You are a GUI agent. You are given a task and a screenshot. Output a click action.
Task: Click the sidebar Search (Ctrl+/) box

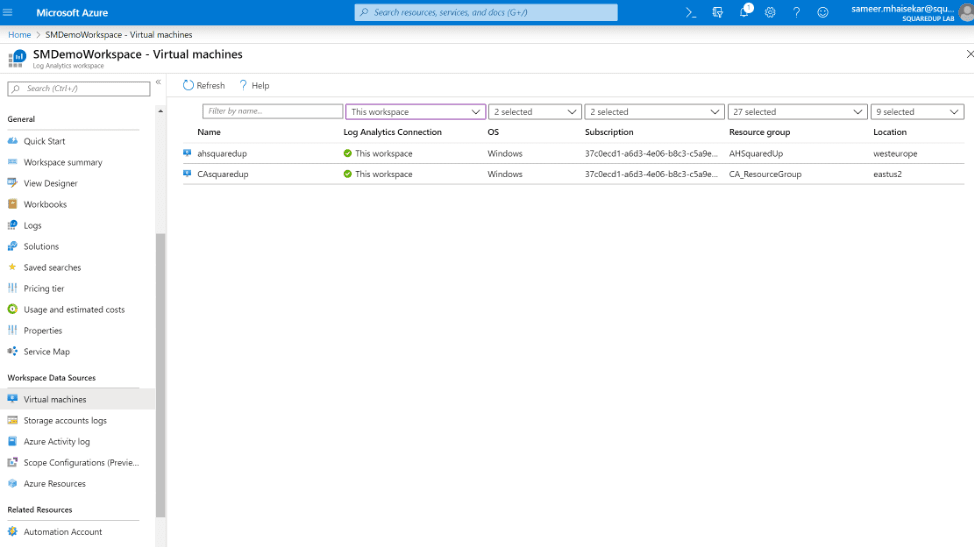click(79, 89)
